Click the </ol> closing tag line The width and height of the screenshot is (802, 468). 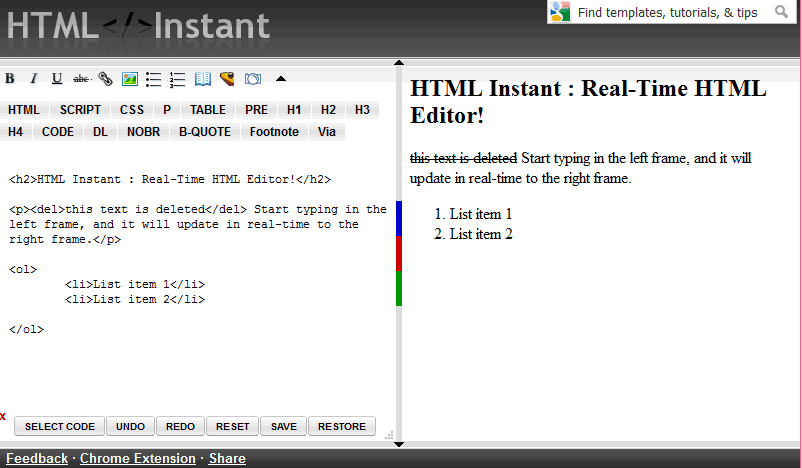pos(27,329)
